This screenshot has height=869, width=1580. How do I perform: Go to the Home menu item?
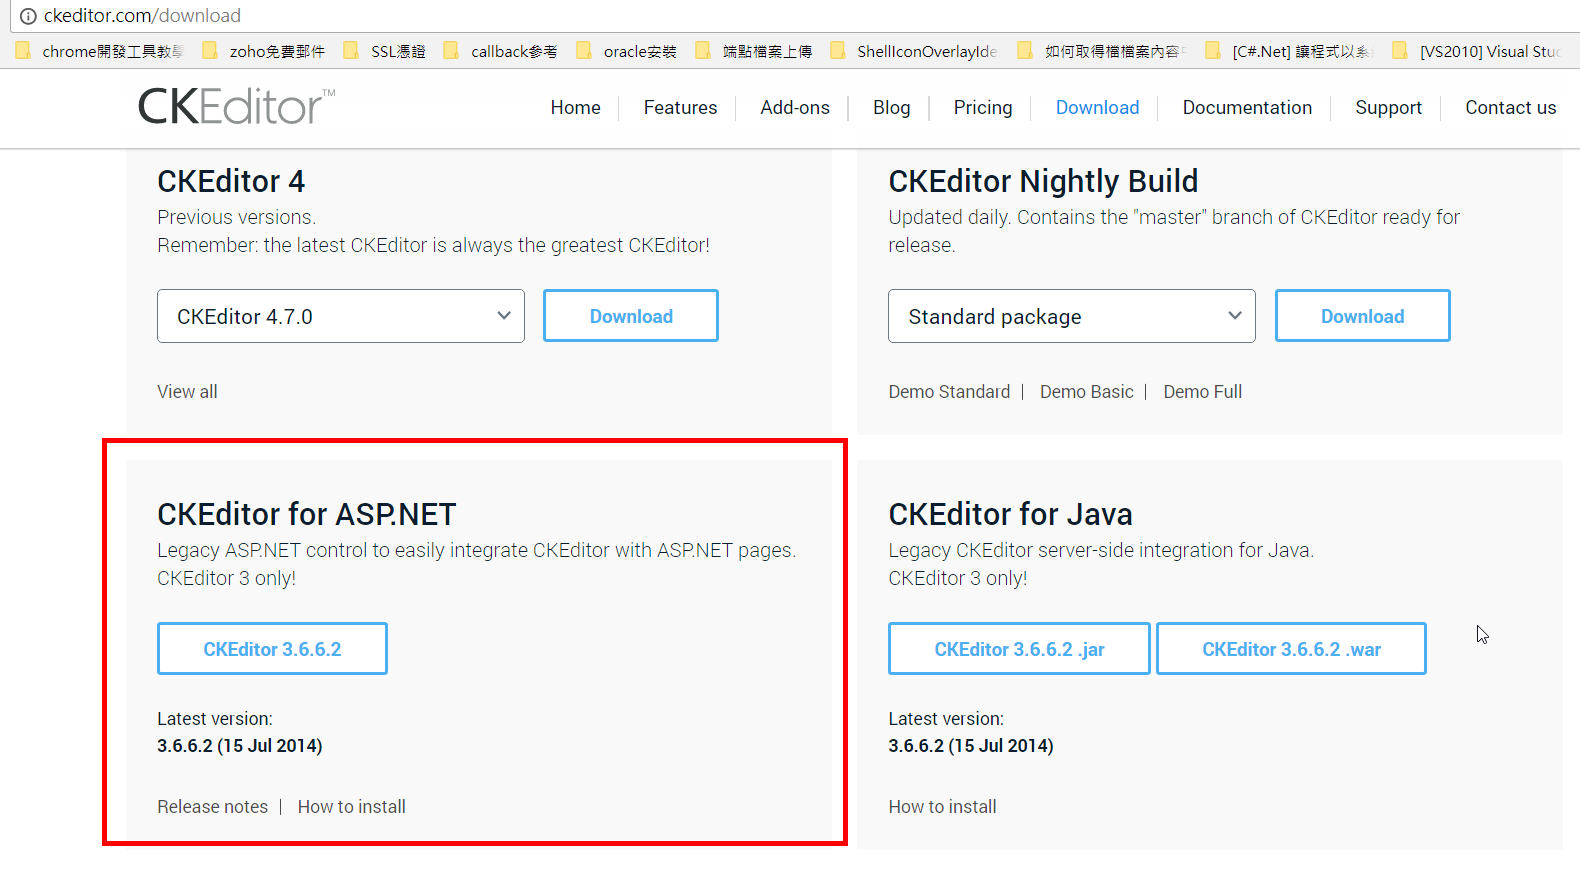click(x=576, y=107)
